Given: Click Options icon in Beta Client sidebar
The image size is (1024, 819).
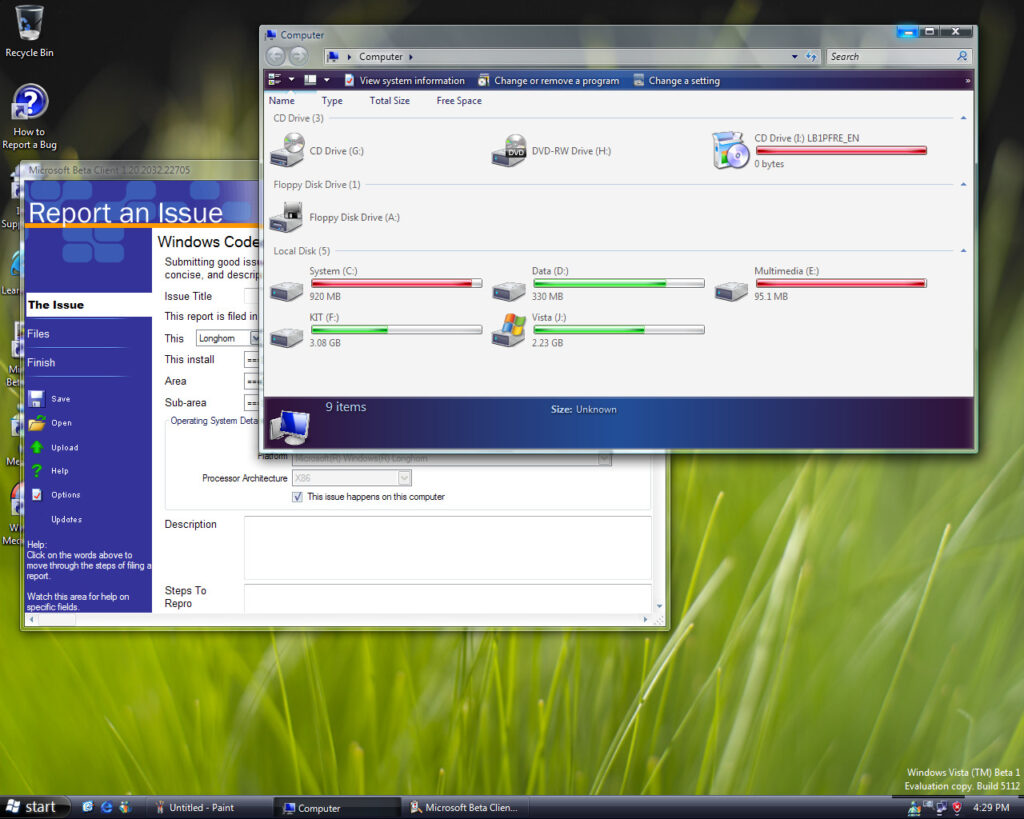Looking at the screenshot, I should (x=37, y=495).
